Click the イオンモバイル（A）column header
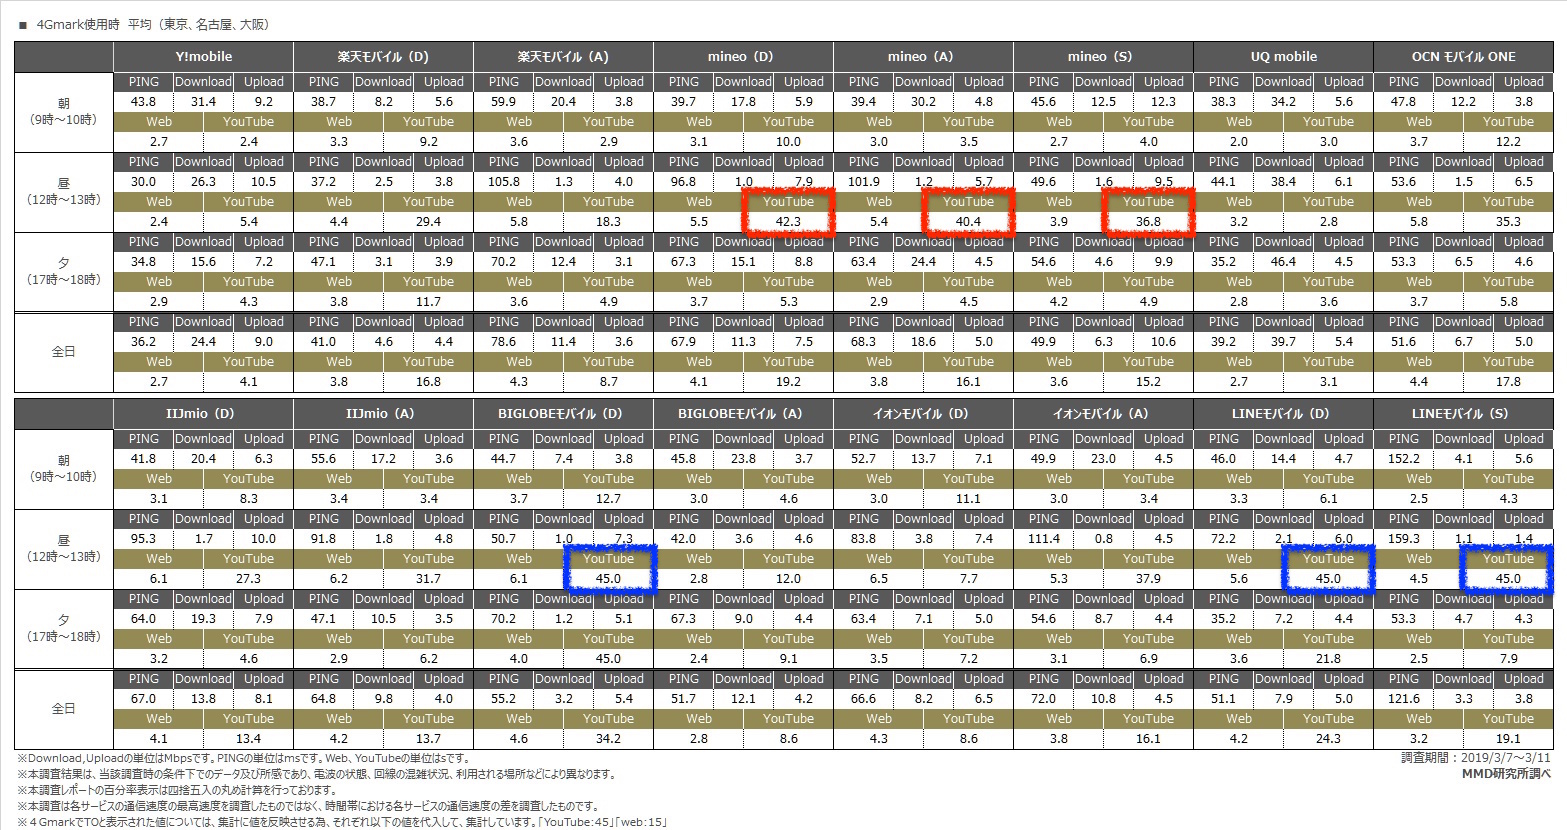 point(1103,414)
